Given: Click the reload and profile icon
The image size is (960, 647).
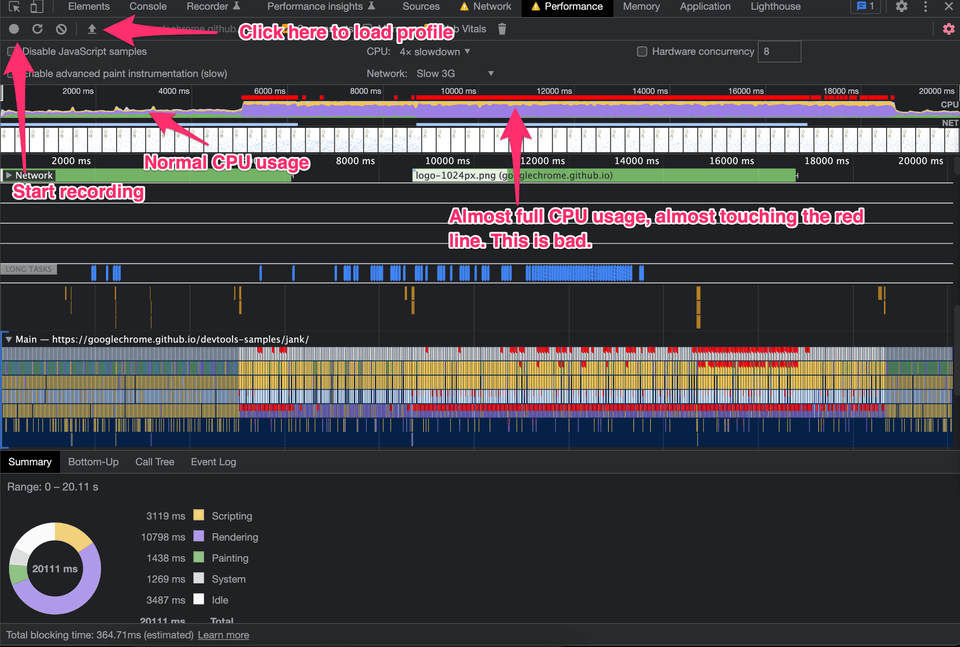Looking at the screenshot, I should click(x=37, y=30).
